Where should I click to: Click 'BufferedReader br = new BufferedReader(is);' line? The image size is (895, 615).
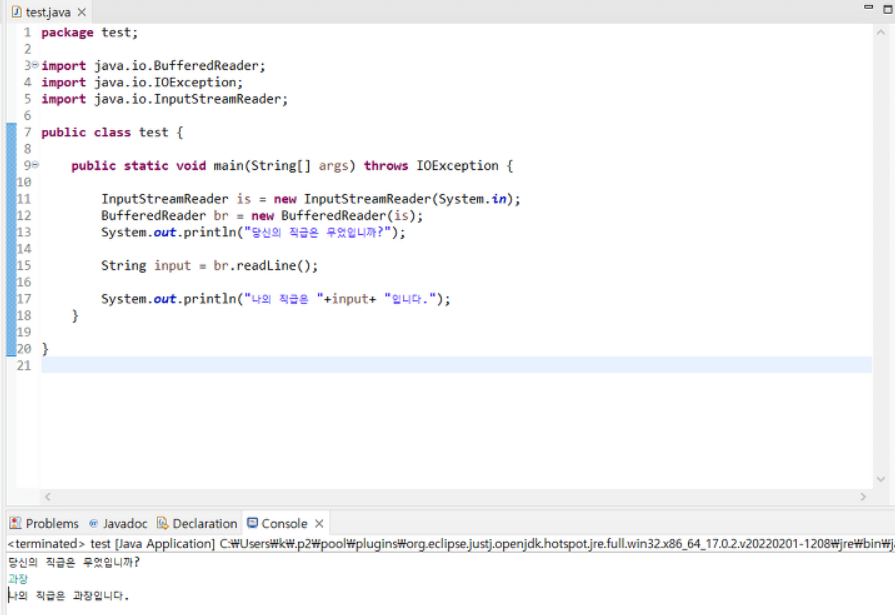tap(262, 215)
